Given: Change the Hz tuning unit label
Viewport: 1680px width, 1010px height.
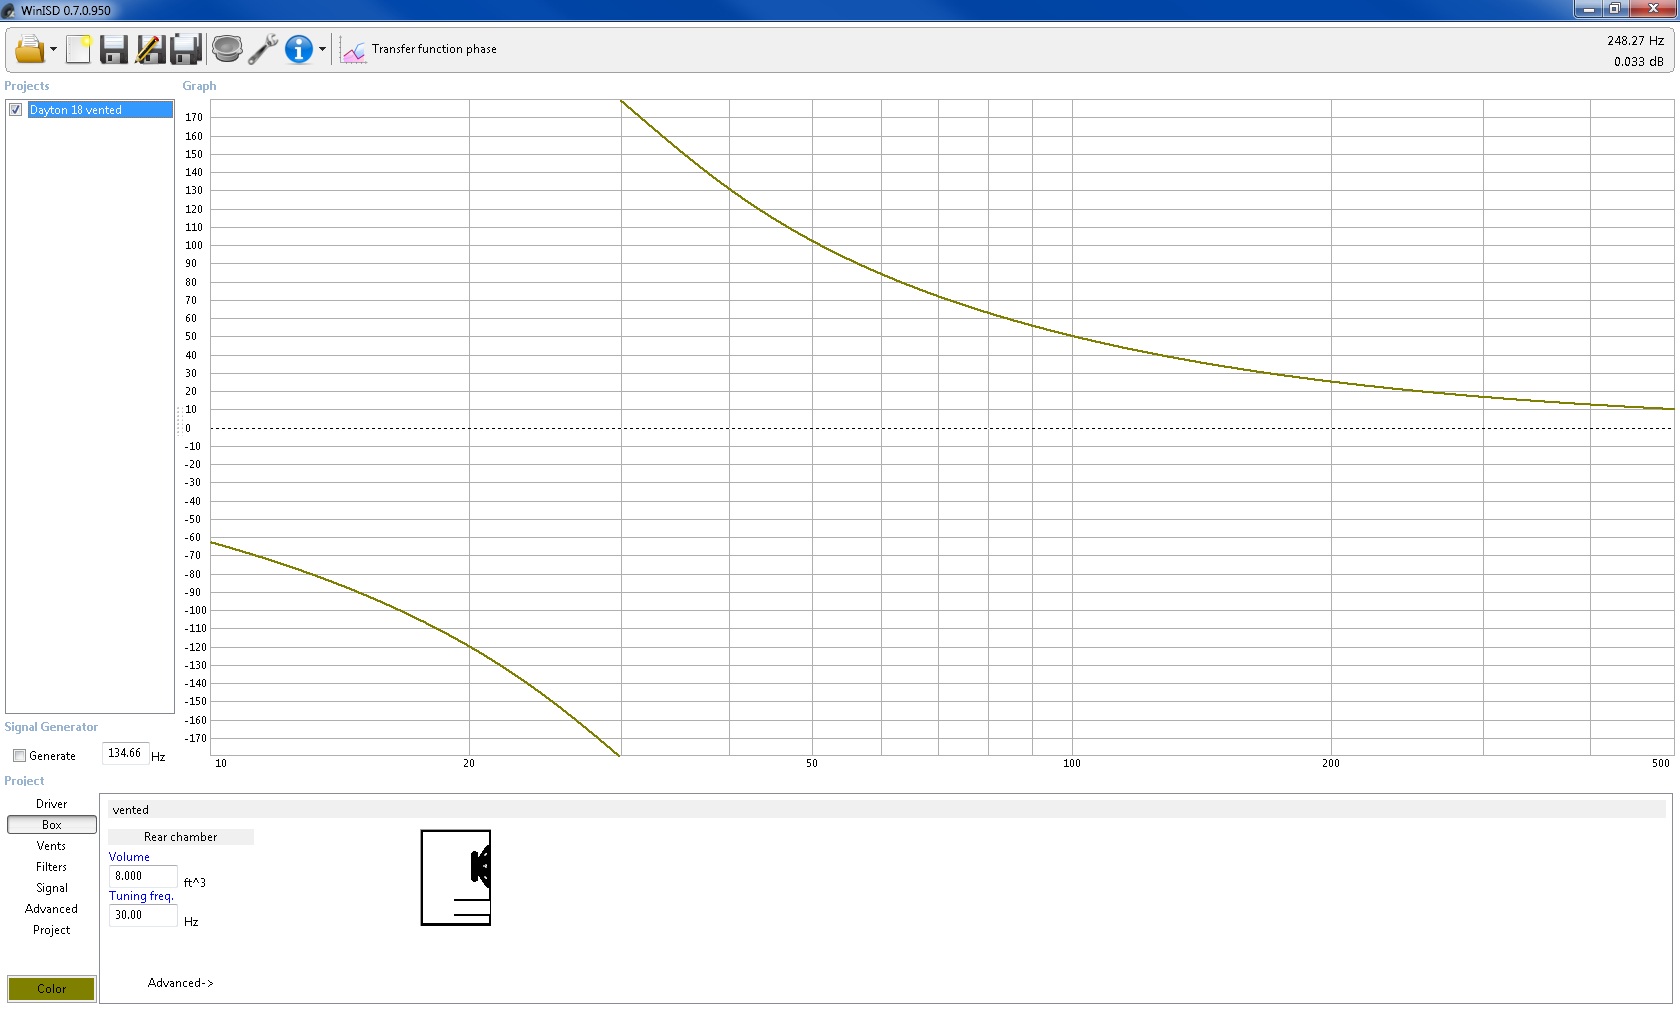Looking at the screenshot, I should pyautogui.click(x=191, y=922).
